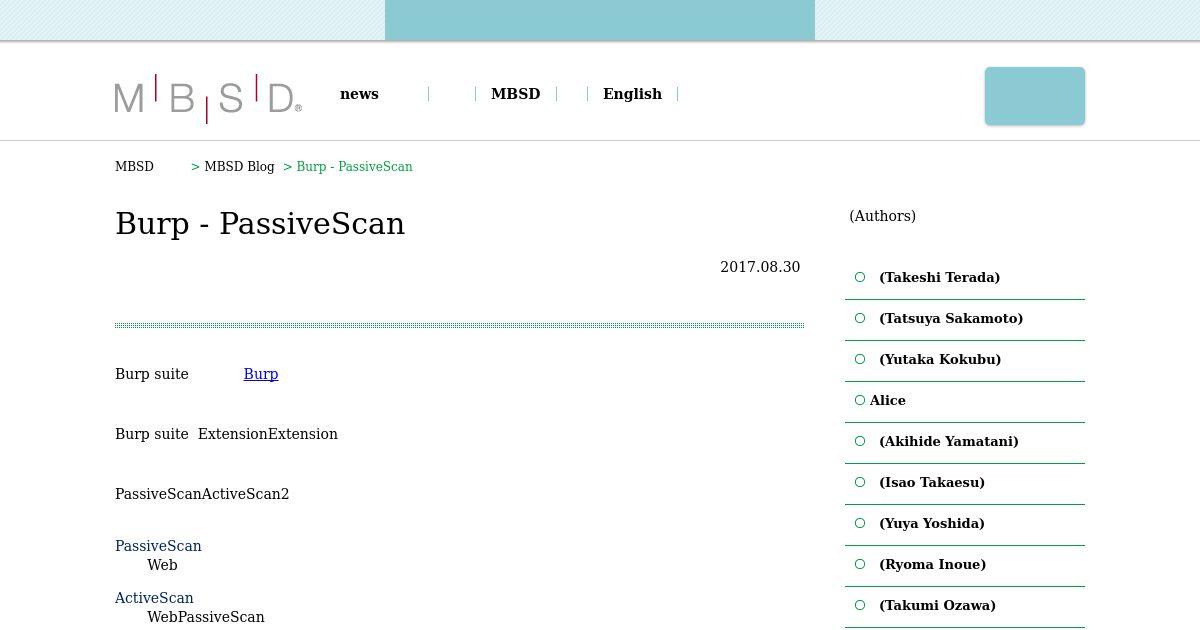Click the text Burp suite ExtensionExtension
The width and height of the screenshot is (1200, 630).
[226, 434]
